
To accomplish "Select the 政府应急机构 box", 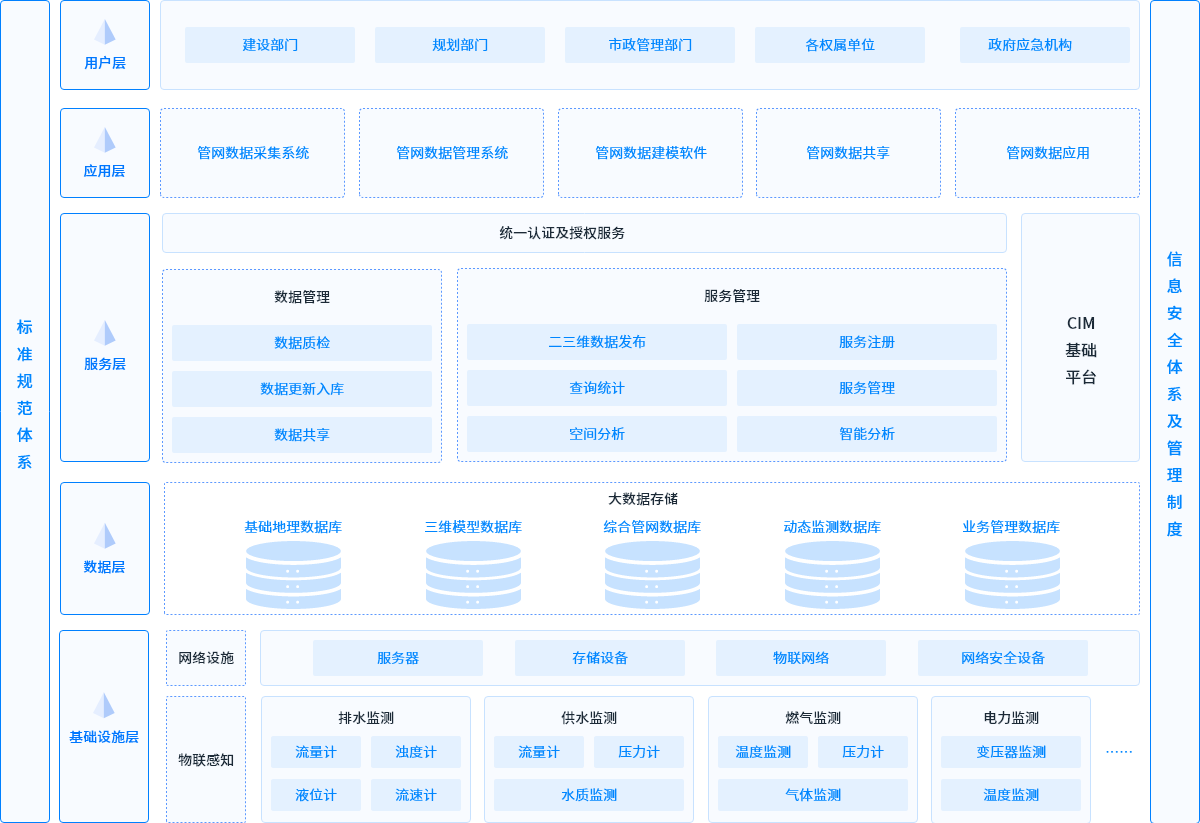I will pos(1044,45).
